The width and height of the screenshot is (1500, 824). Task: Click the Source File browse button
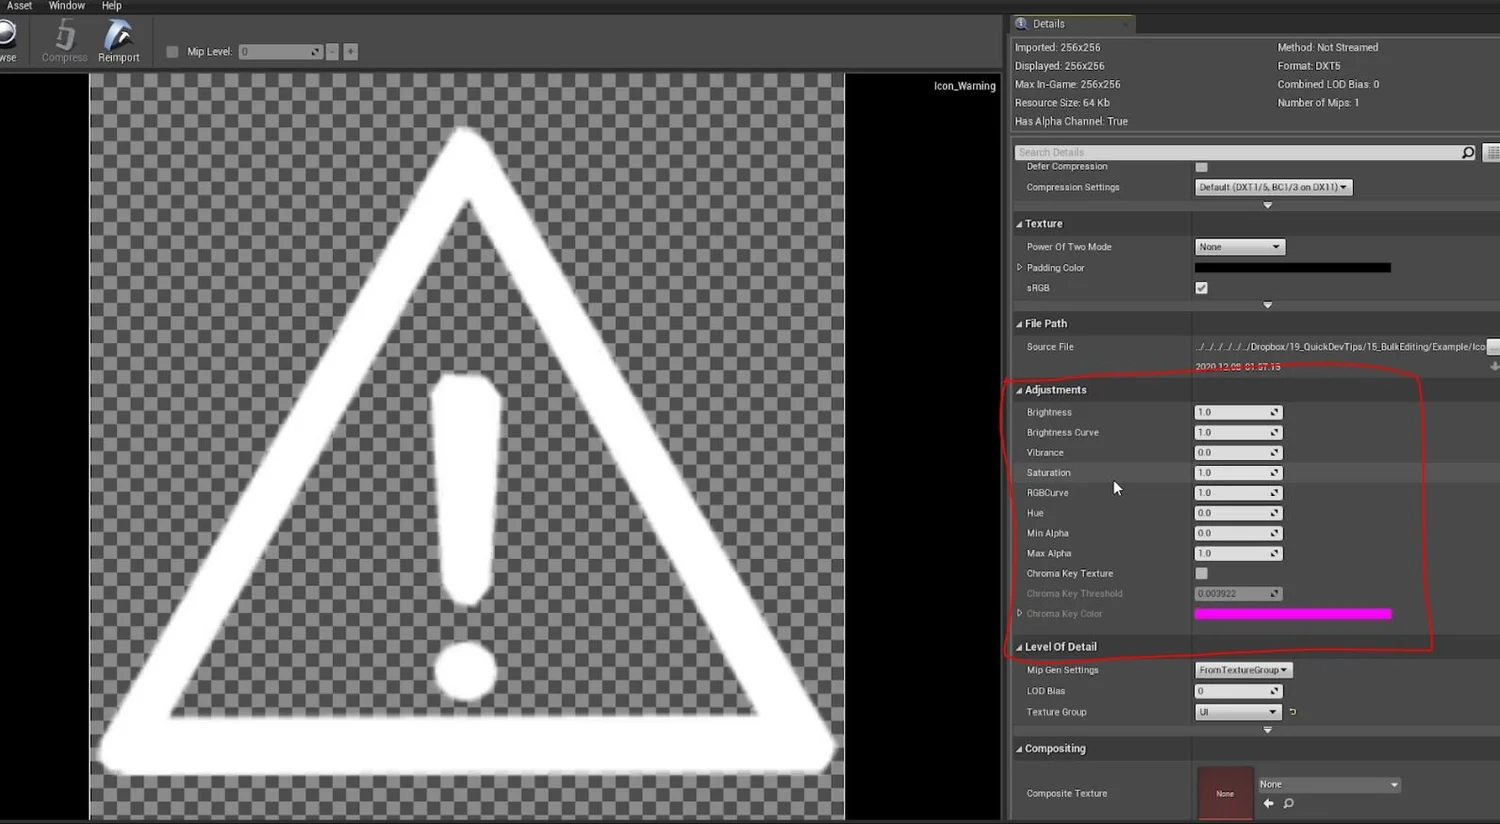tap(1492, 346)
